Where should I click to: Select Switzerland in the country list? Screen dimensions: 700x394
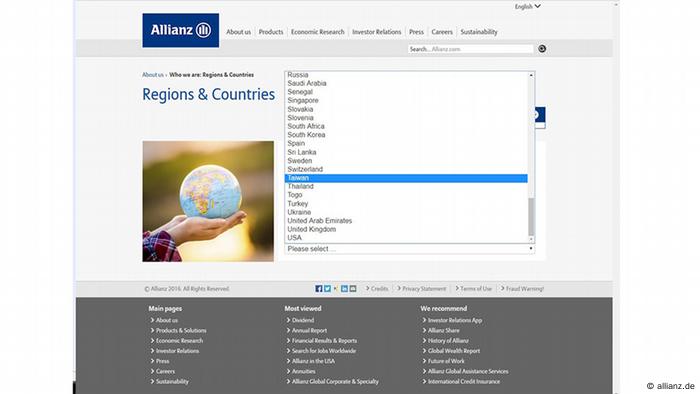click(406, 169)
